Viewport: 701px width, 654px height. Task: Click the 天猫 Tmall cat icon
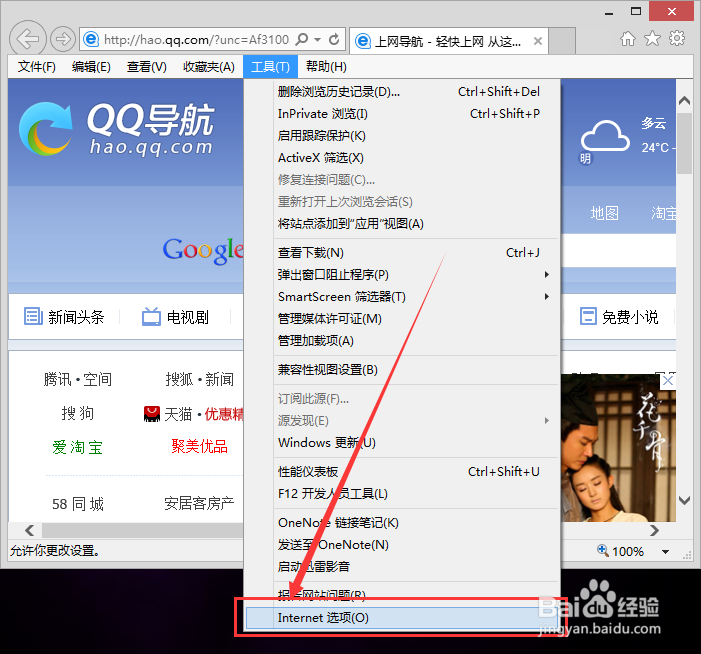pos(152,414)
